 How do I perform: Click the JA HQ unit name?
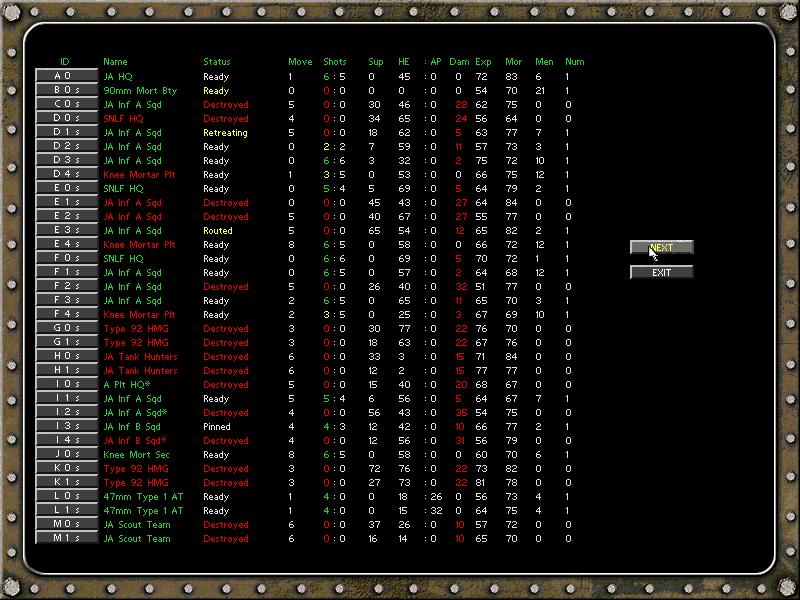pos(118,77)
